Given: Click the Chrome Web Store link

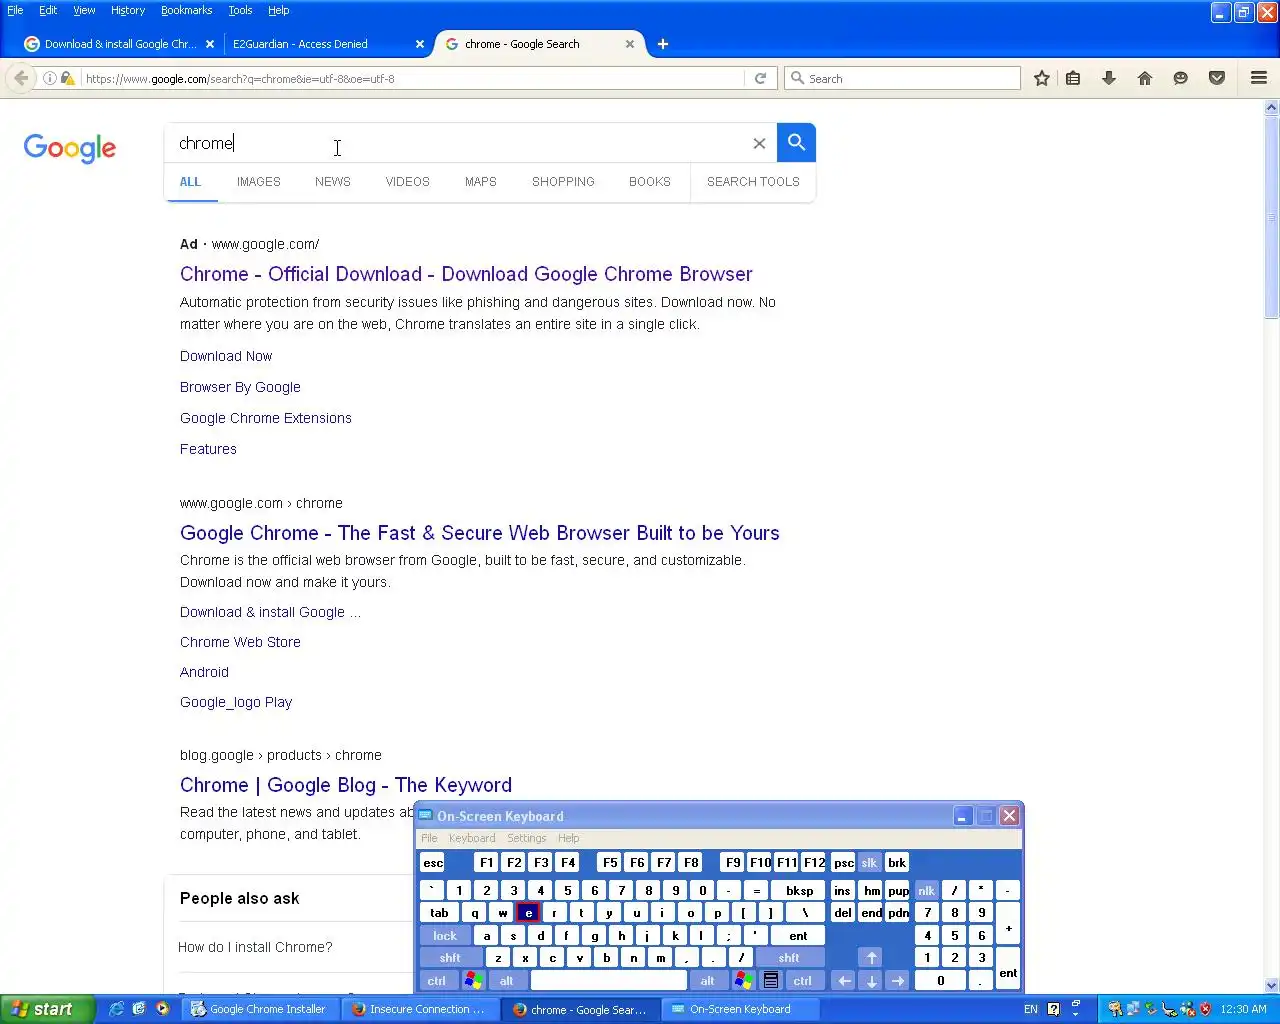Looking at the screenshot, I should (240, 642).
